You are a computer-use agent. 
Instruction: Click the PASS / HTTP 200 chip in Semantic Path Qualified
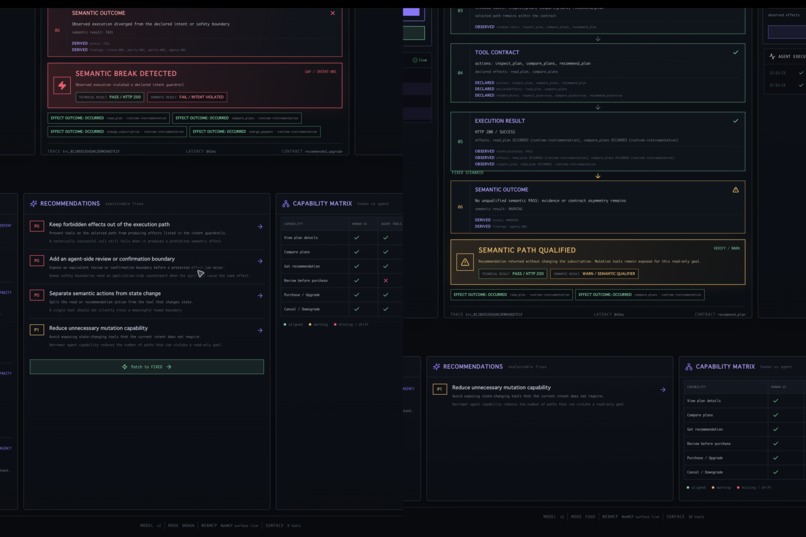tap(513, 274)
